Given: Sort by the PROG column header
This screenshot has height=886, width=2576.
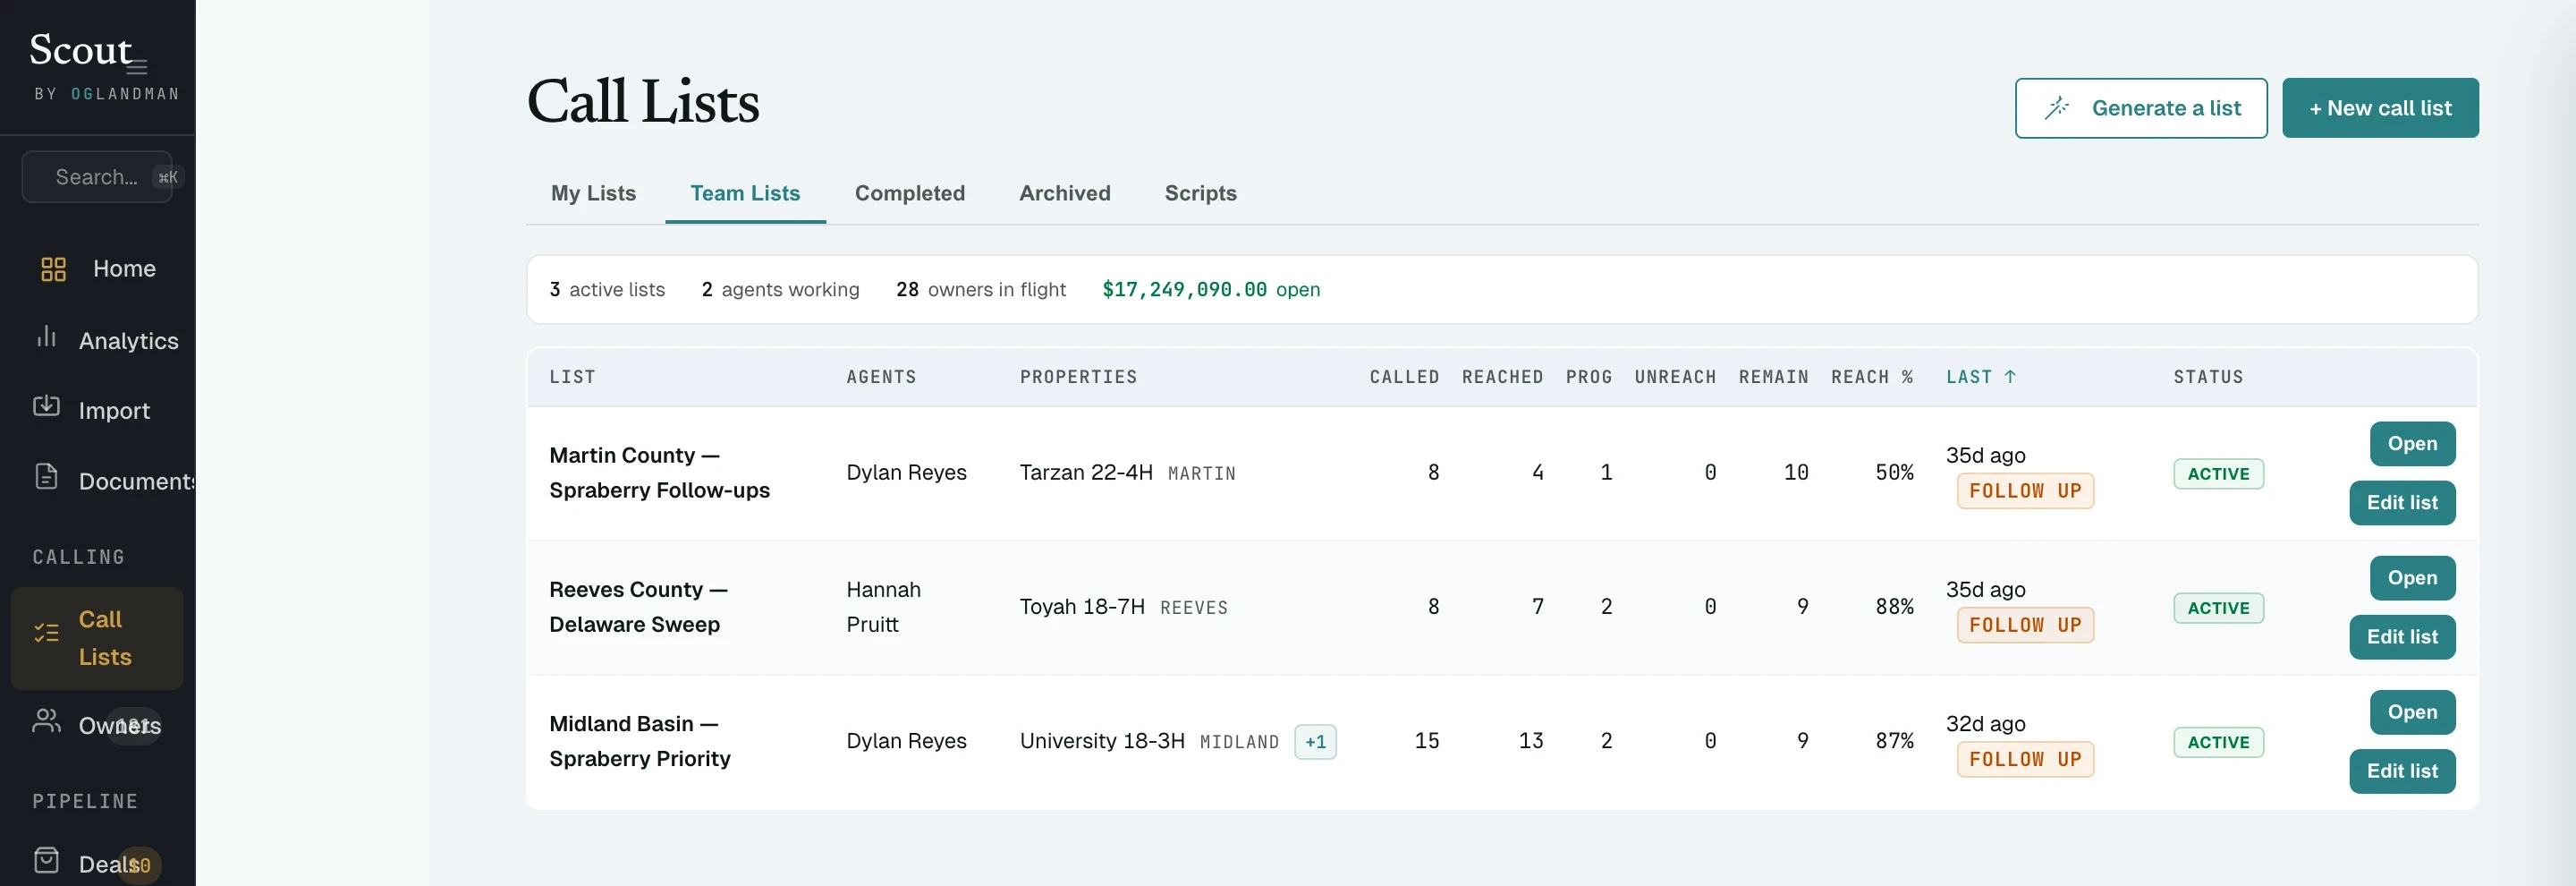Looking at the screenshot, I should click(x=1589, y=377).
